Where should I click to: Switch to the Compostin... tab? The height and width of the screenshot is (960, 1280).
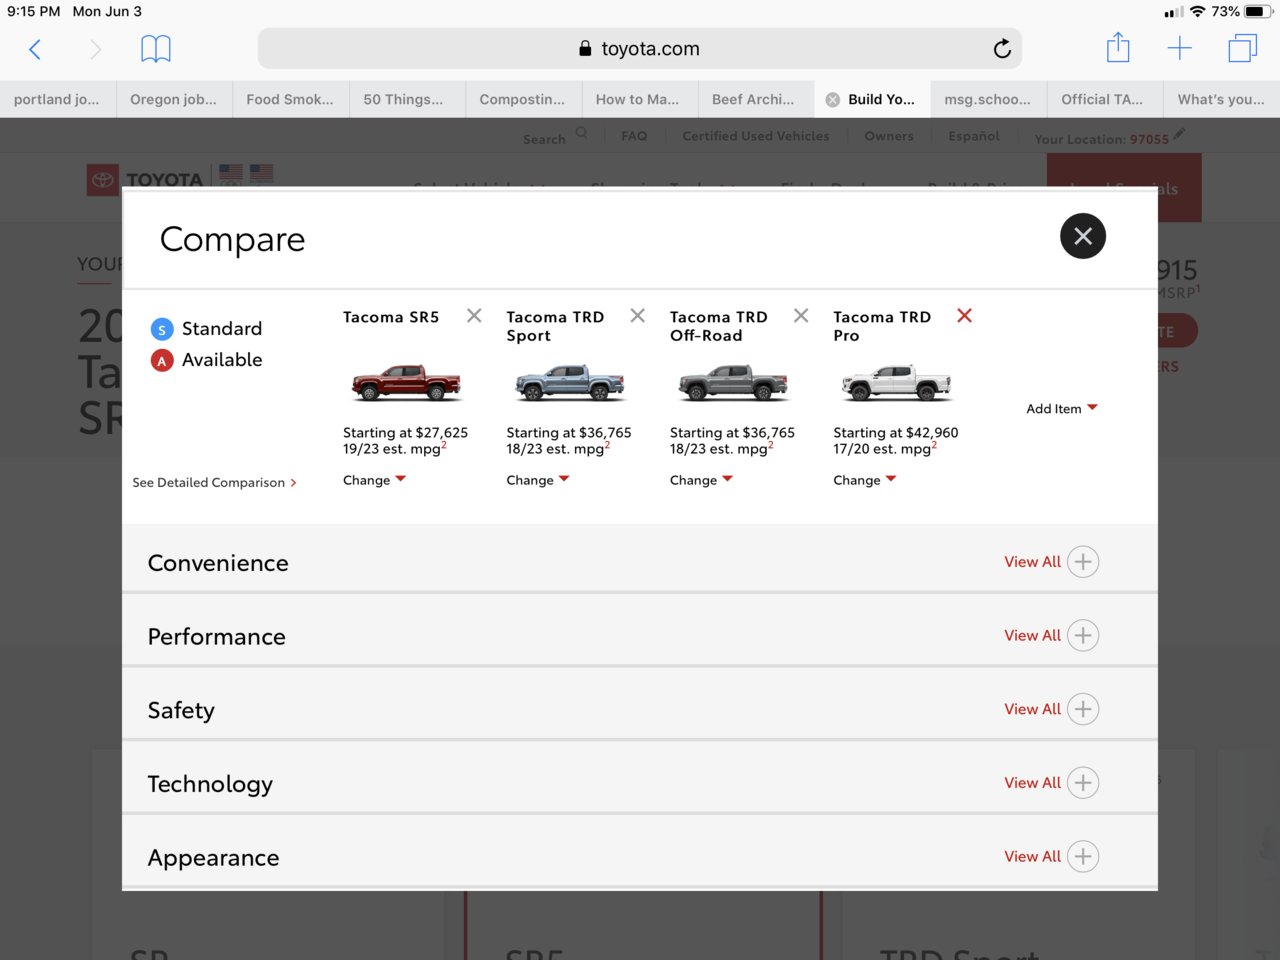[x=522, y=99]
